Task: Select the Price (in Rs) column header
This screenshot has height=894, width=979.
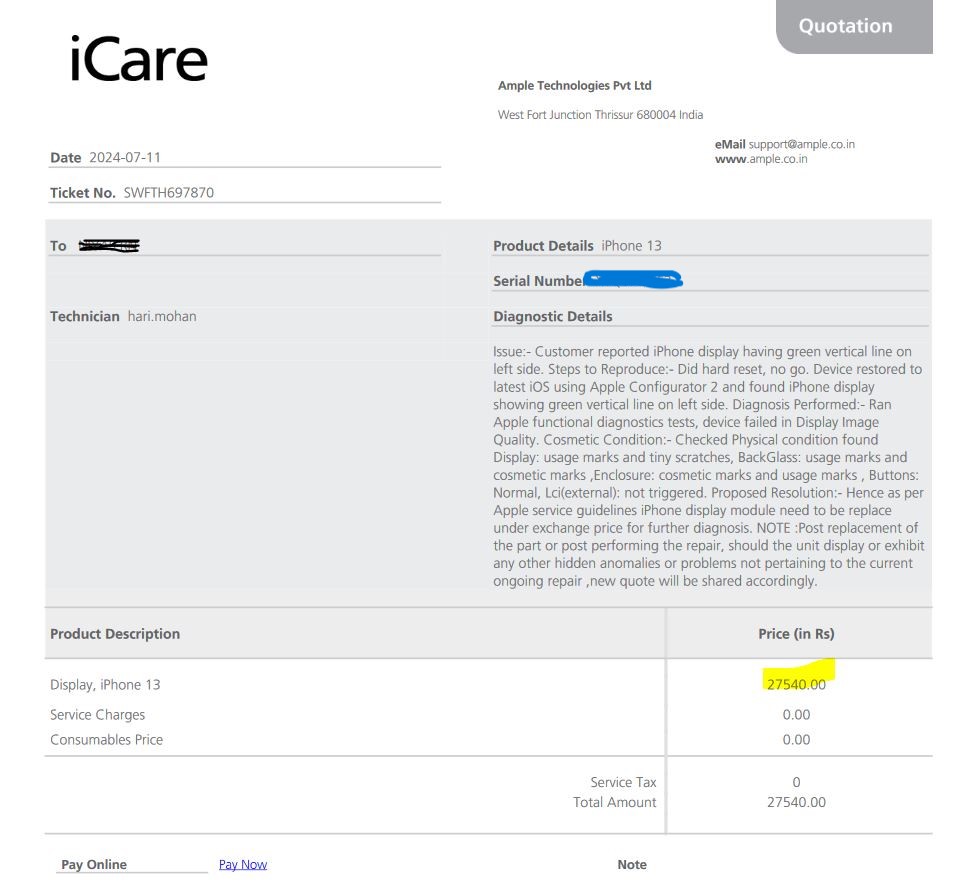Action: pyautogui.click(x=796, y=634)
